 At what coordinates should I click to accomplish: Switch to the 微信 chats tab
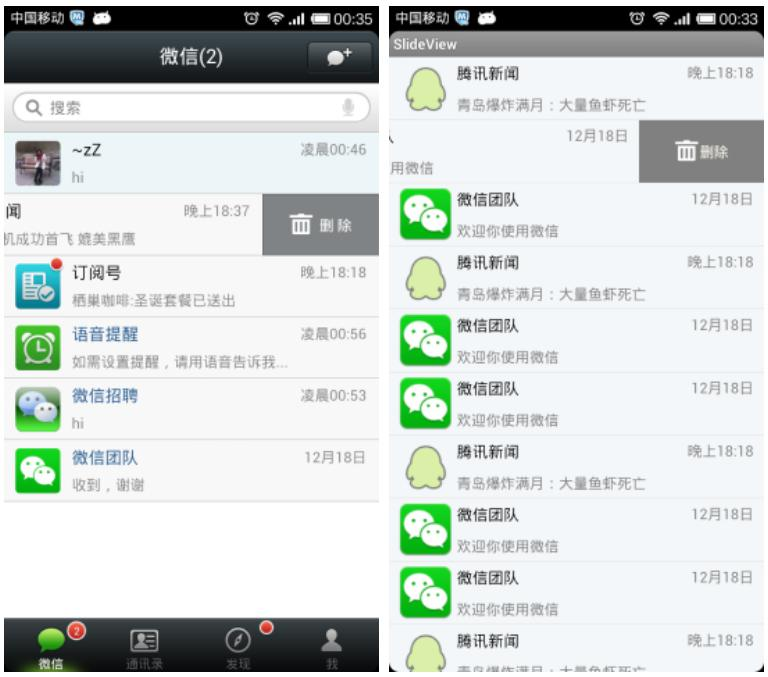[51, 646]
